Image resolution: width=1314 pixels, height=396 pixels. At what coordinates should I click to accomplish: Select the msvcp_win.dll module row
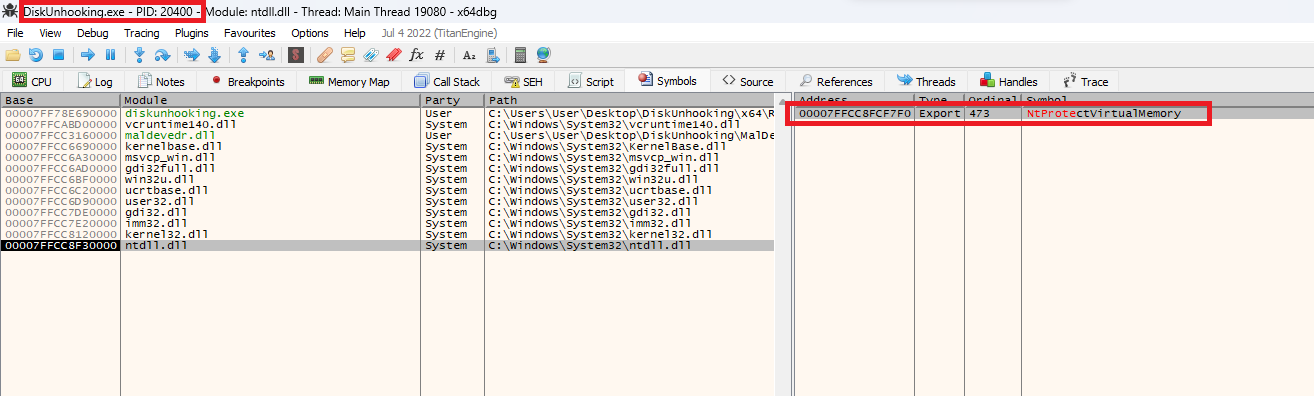coord(387,157)
